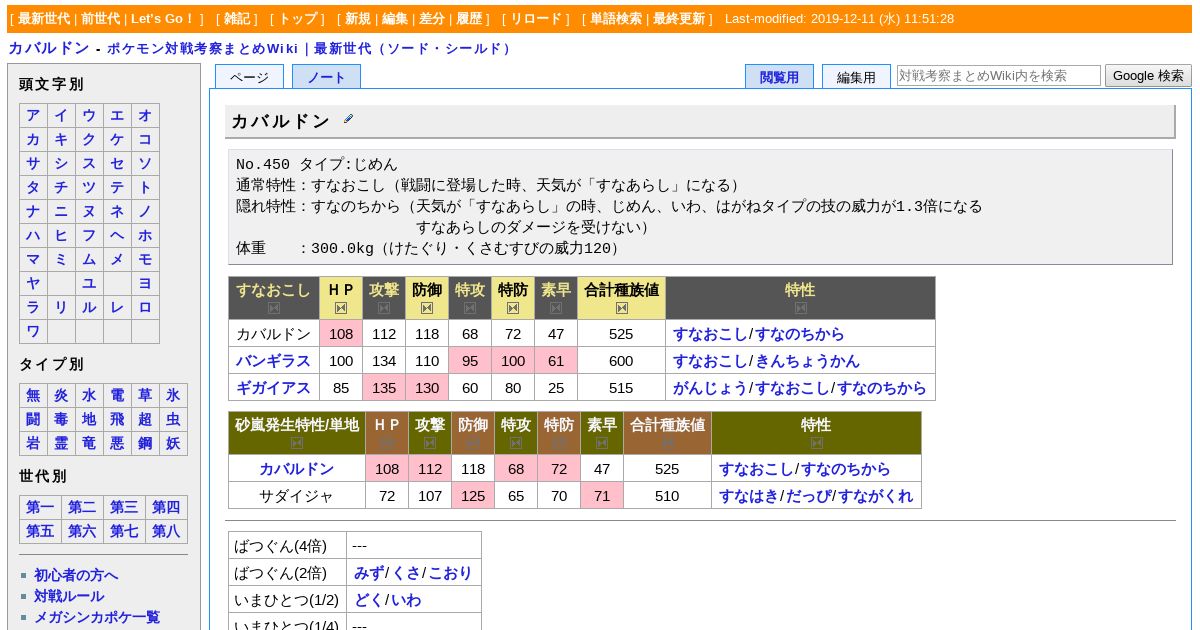The height and width of the screenshot is (630, 1200).
Task: Sort 砂嵐発生特性/単地 table by name column icon
Action: pos(297,443)
